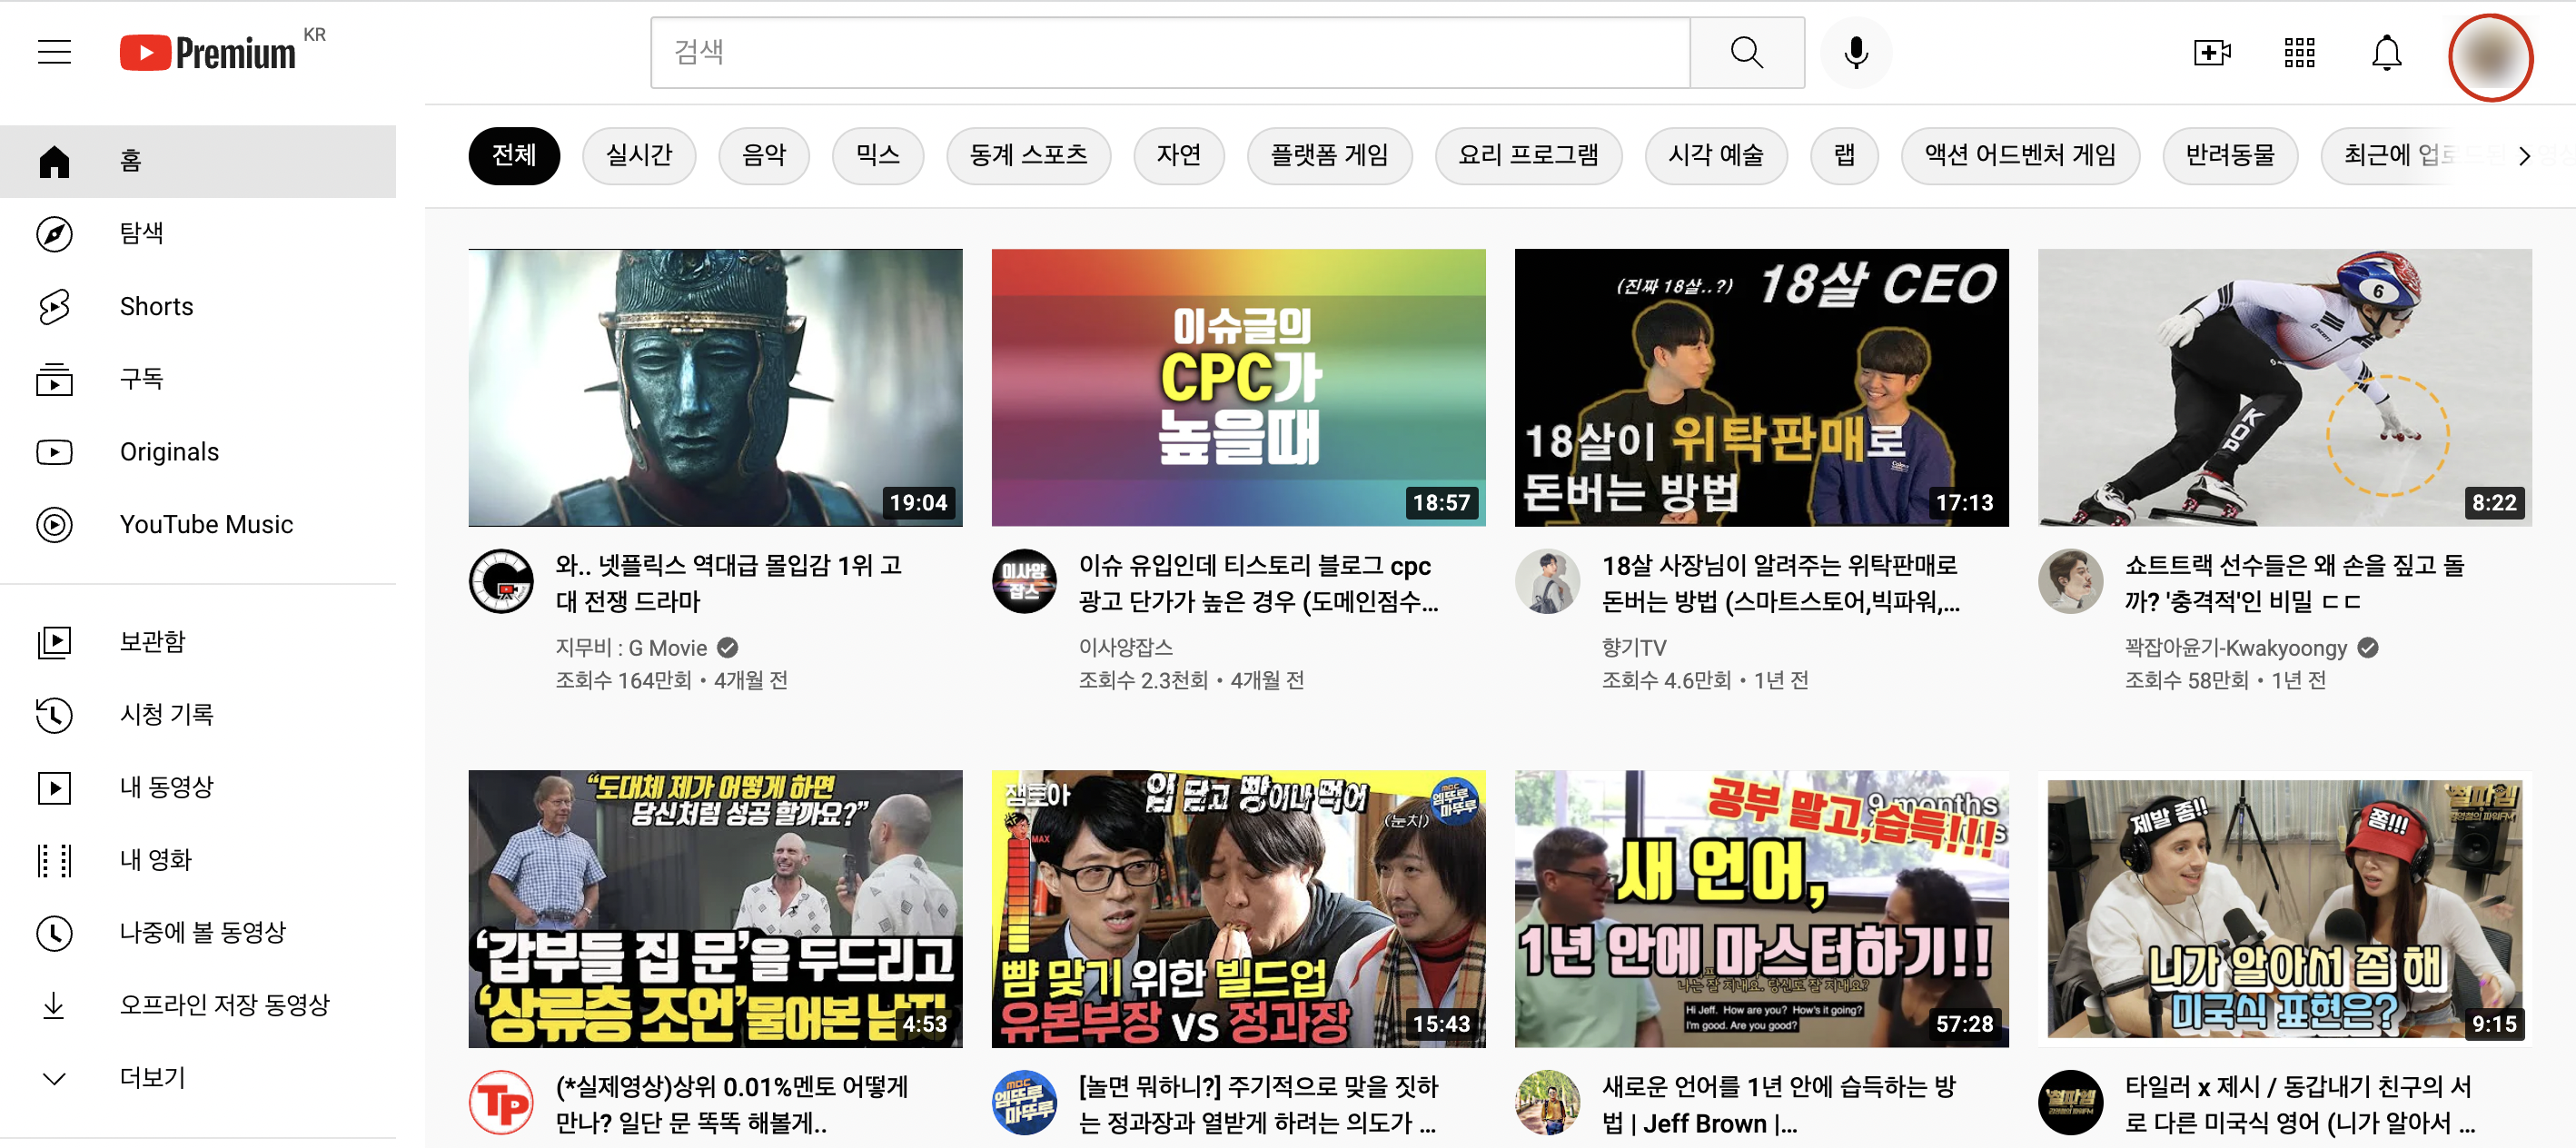Play the short track skater thumbnail

2284,387
